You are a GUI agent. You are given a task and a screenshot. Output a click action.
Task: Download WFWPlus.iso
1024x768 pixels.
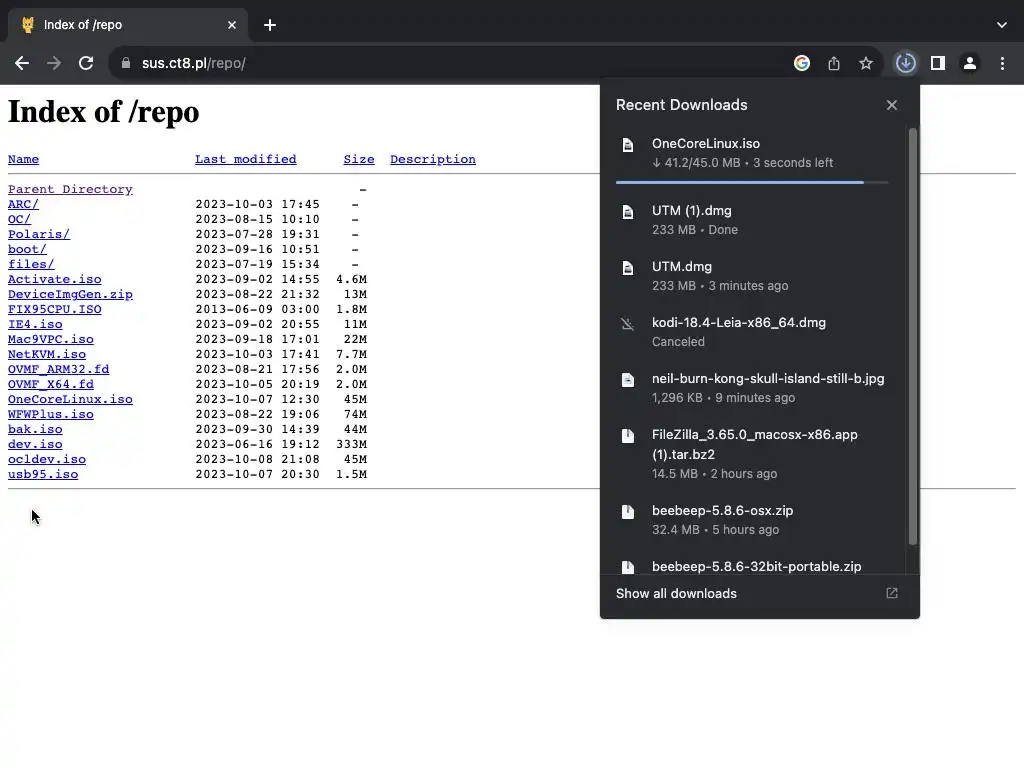(x=51, y=415)
